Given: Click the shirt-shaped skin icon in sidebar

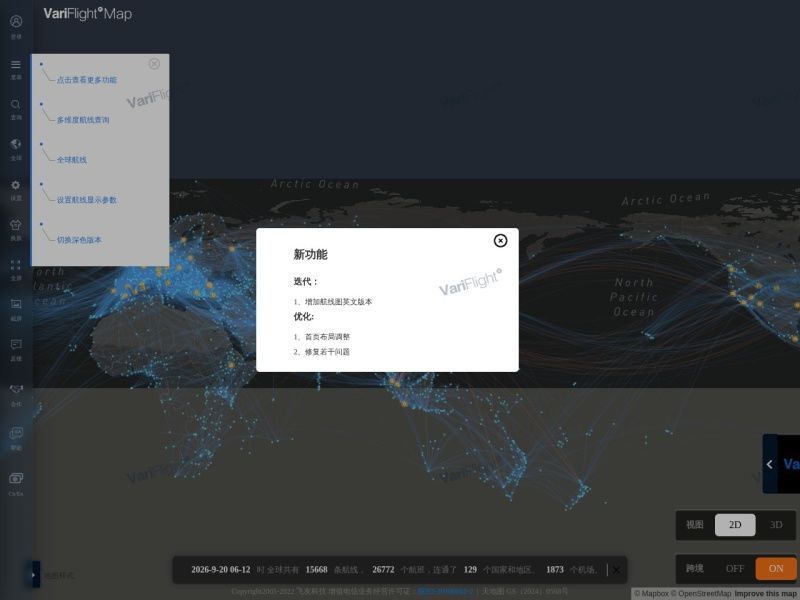Looking at the screenshot, I should tap(16, 224).
